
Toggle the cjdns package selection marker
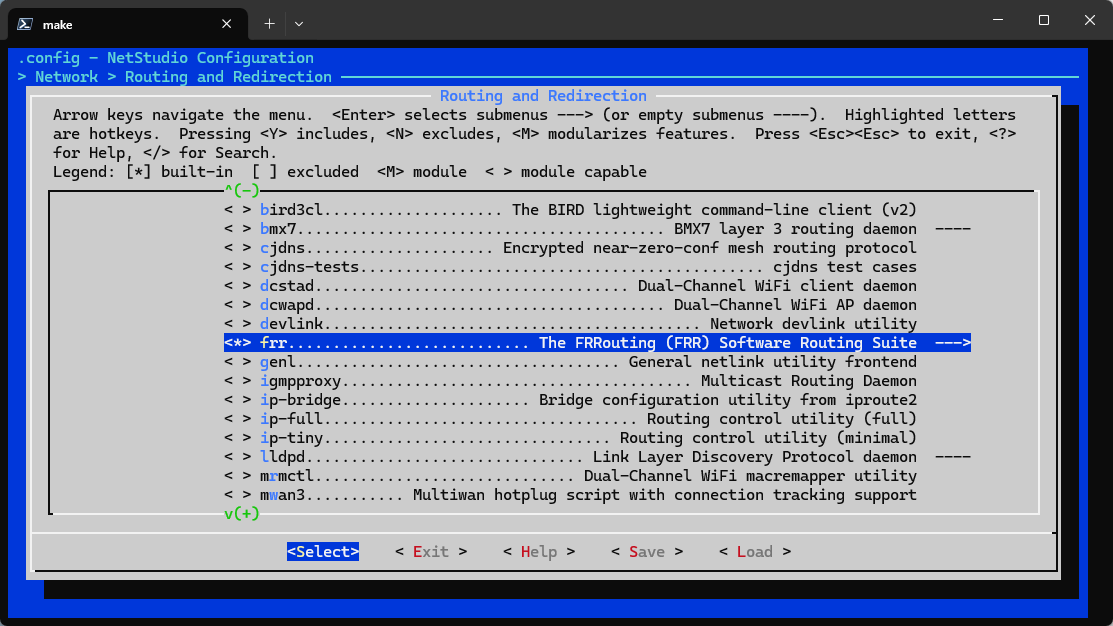237,248
